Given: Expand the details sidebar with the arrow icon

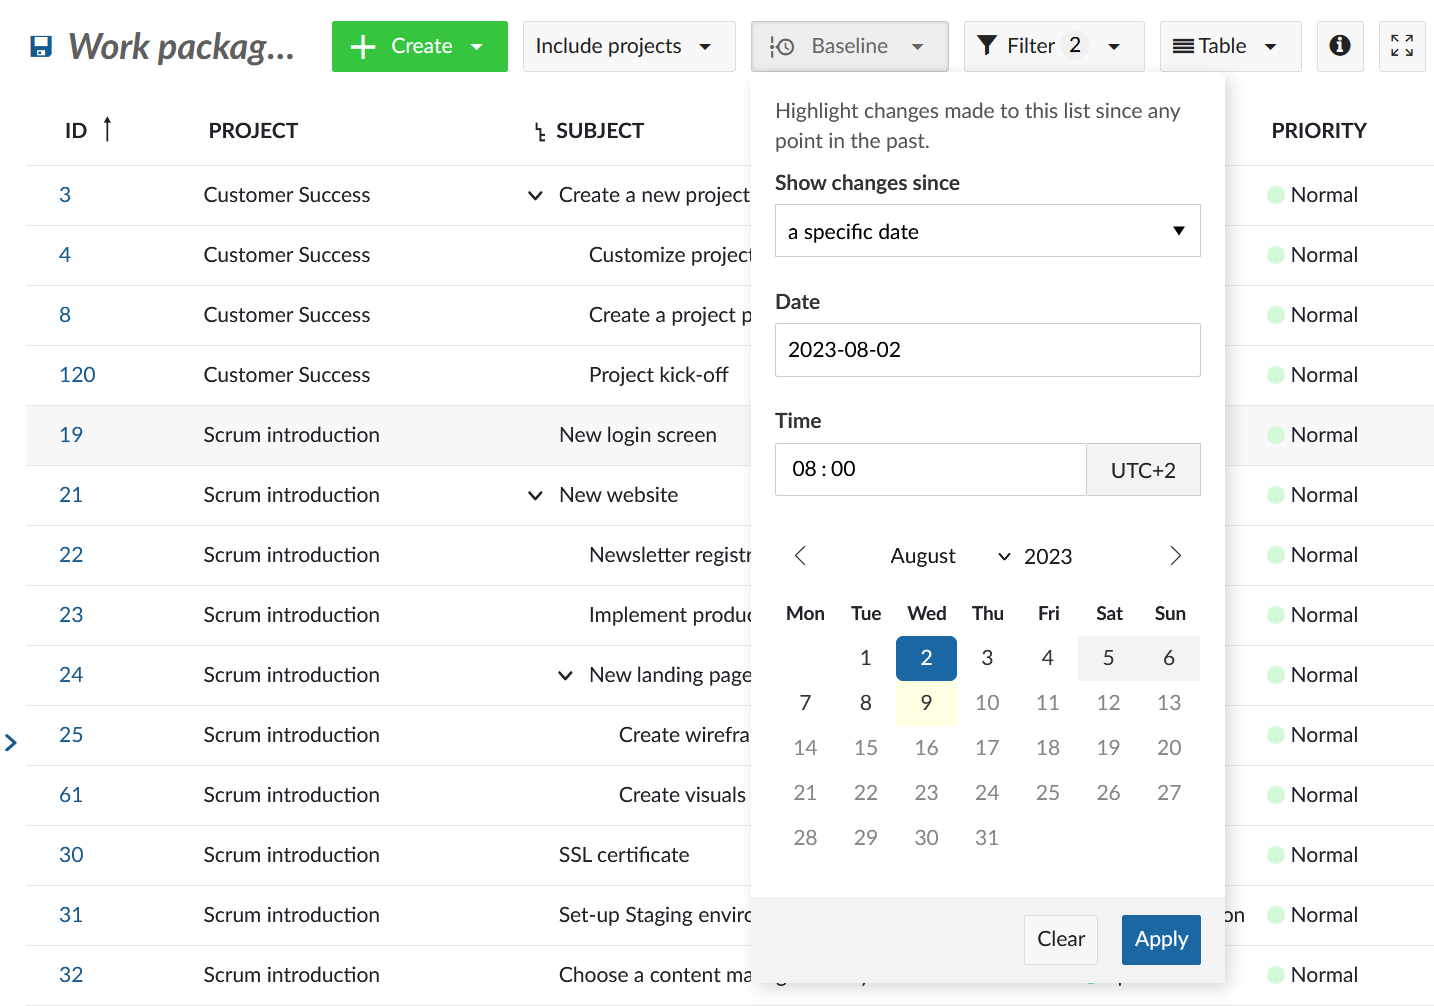Looking at the screenshot, I should [x=11, y=742].
